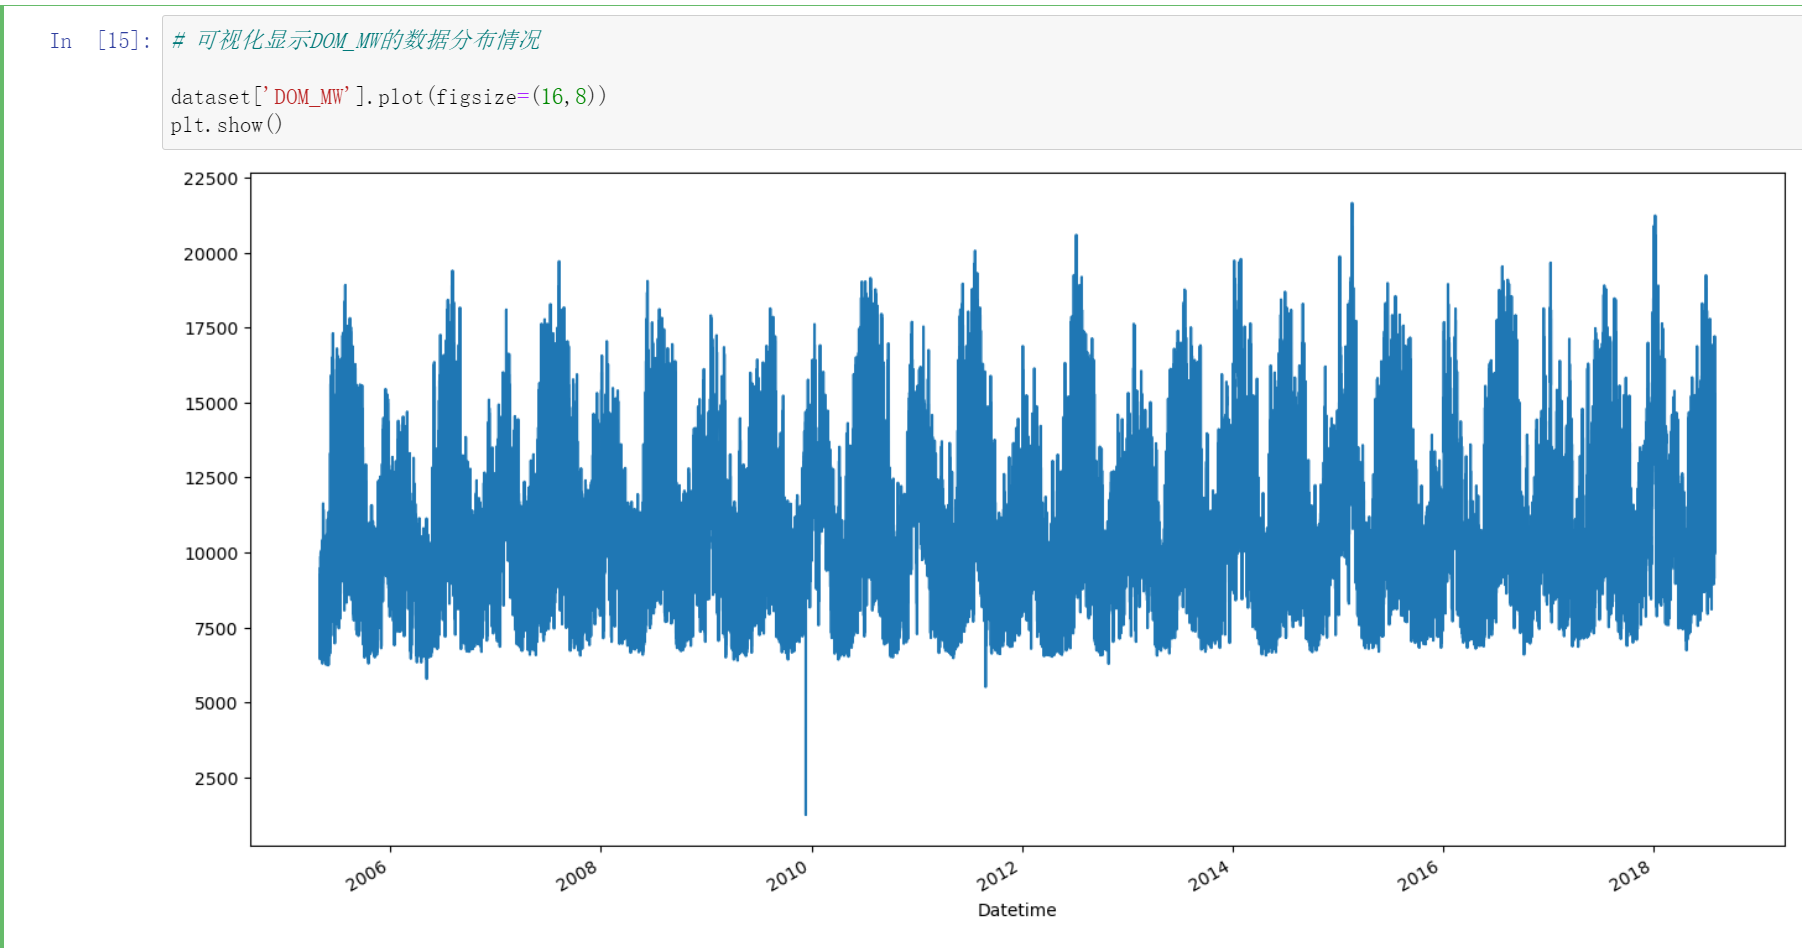The height and width of the screenshot is (948, 1802).
Task: Click the 2016 x-axis tick label
Action: (1418, 877)
